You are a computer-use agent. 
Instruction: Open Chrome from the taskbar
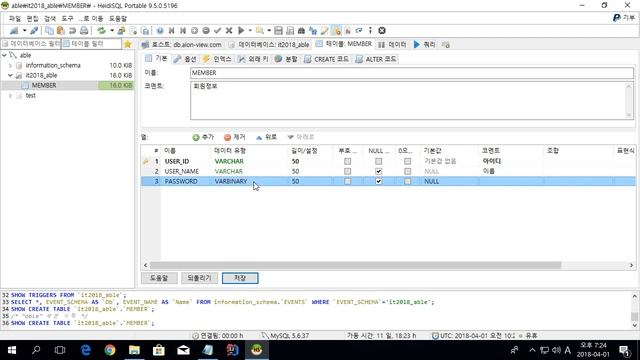click(x=109, y=350)
